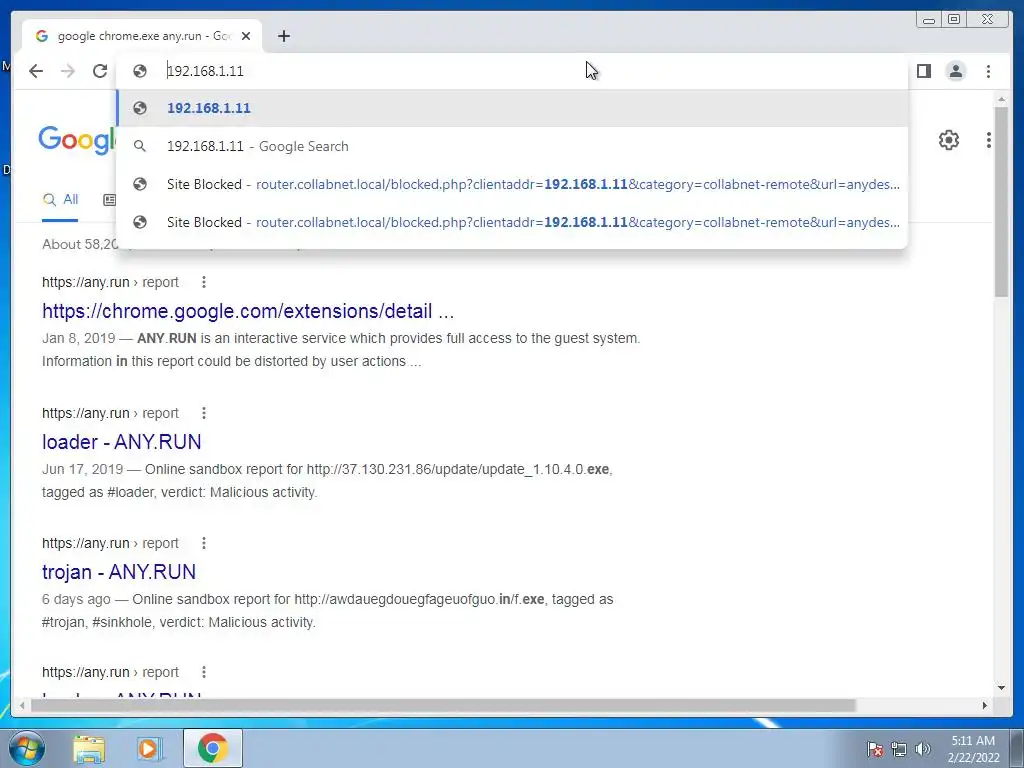Screen dimensions: 1024x768
Task: Open the Chrome three-dot menu
Action: click(988, 71)
